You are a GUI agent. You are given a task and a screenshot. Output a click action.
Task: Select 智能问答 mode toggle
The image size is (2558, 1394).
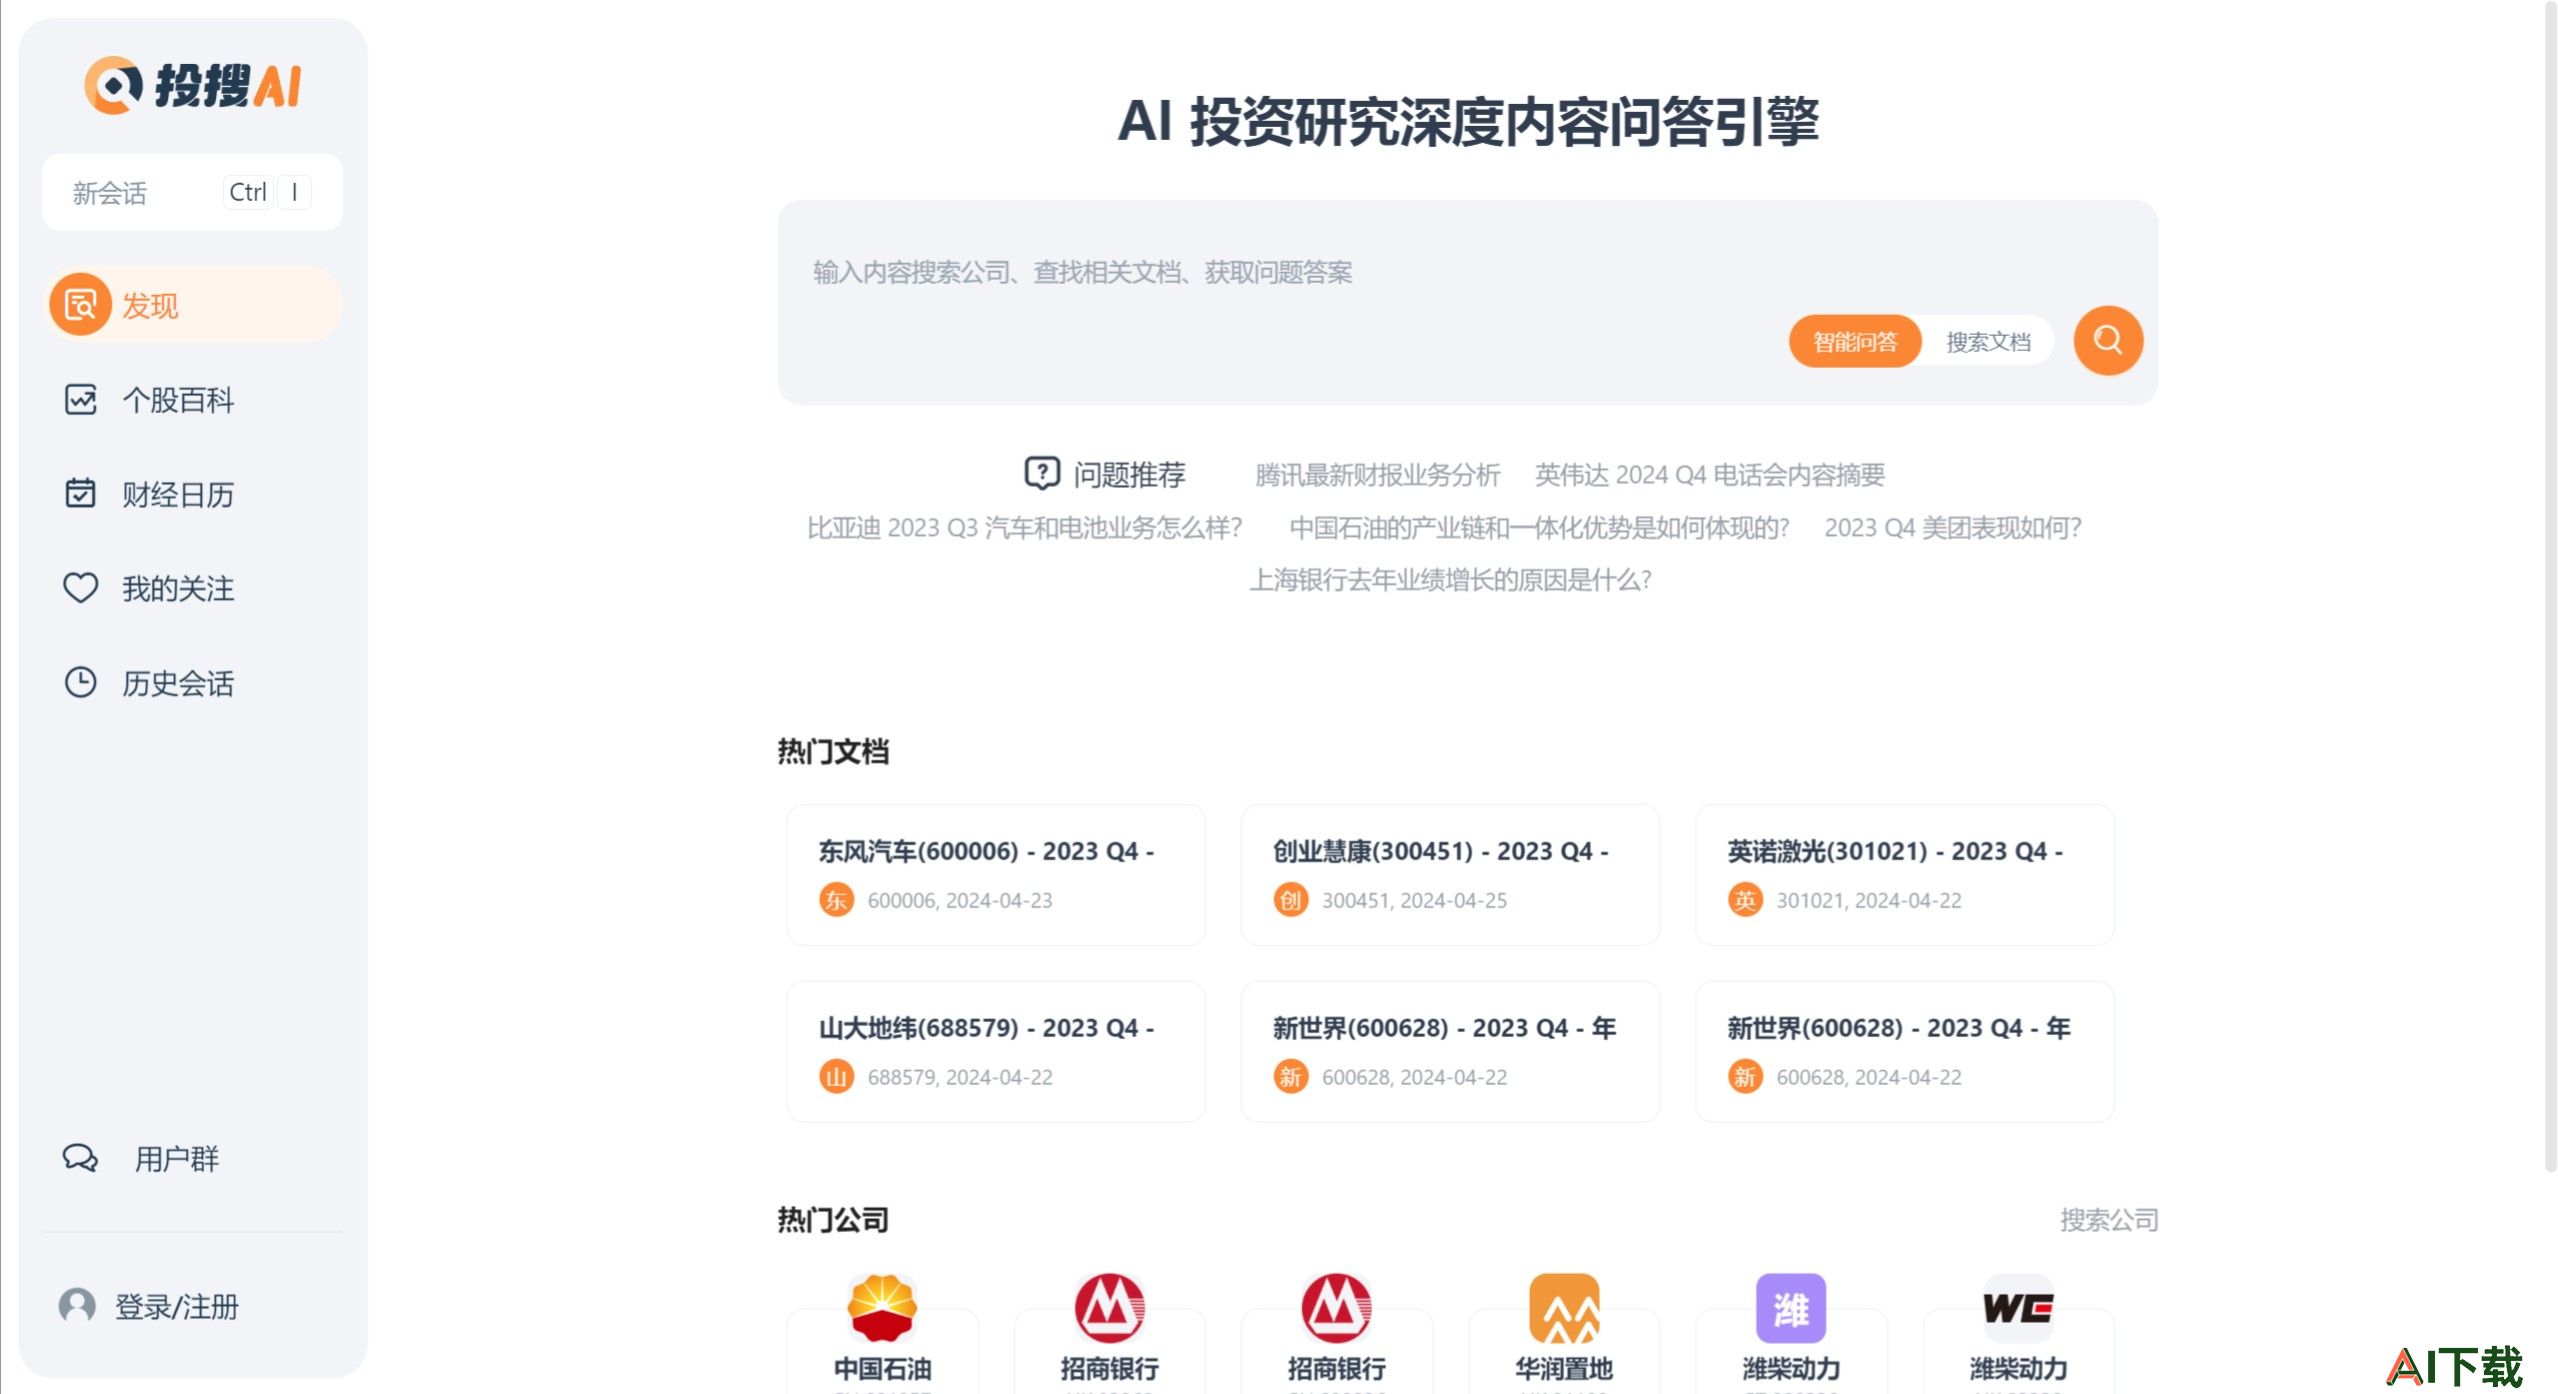pos(1855,342)
